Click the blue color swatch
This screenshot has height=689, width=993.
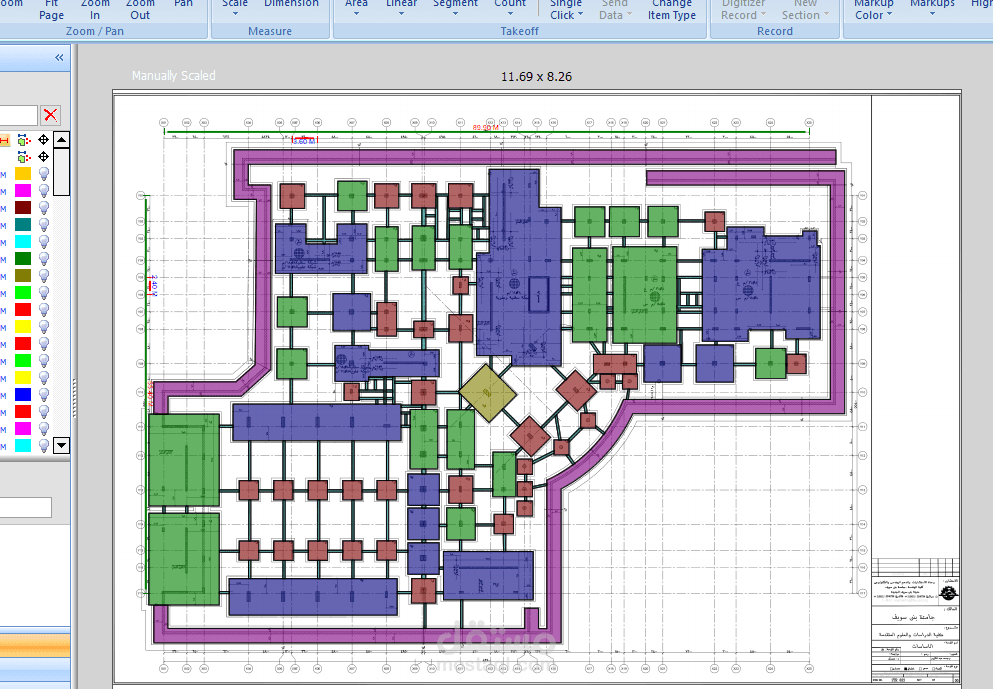tap(23, 395)
